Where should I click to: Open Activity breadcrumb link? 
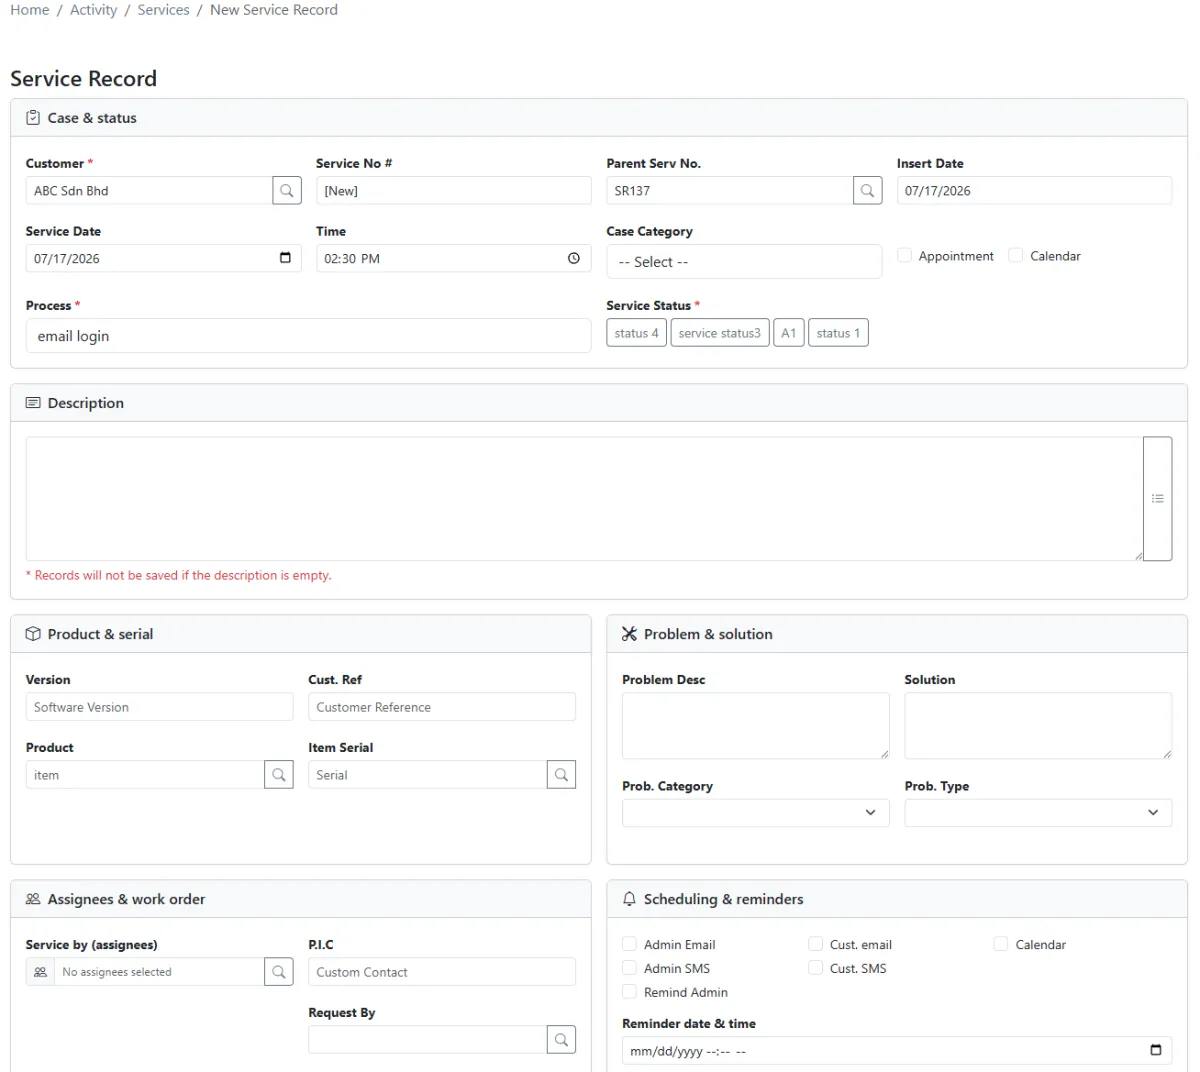[x=93, y=10]
